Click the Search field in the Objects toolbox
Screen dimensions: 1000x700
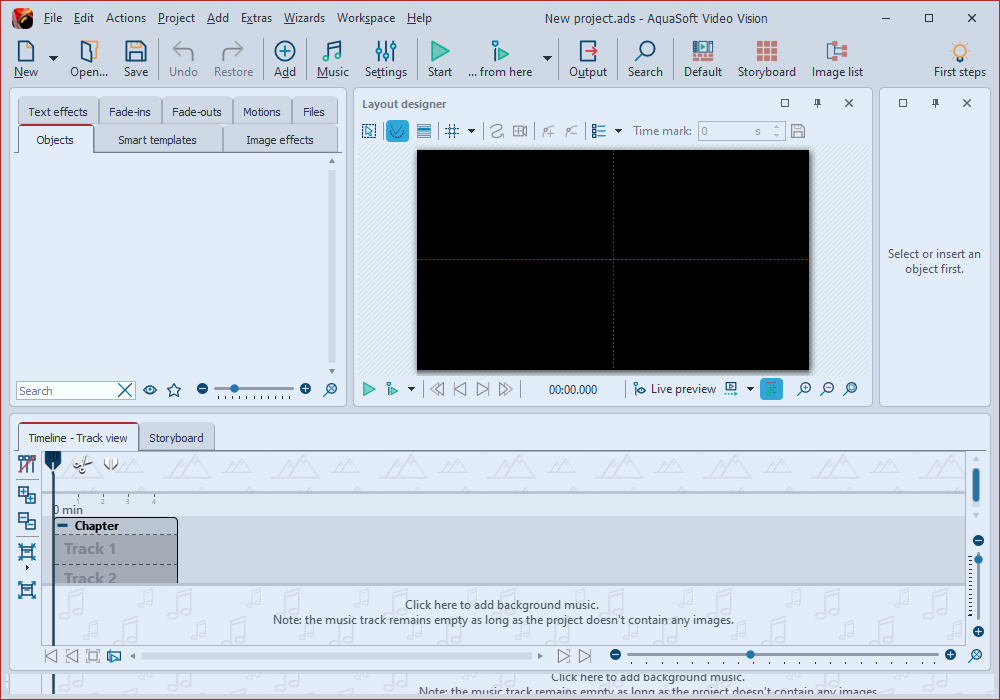[x=67, y=391]
